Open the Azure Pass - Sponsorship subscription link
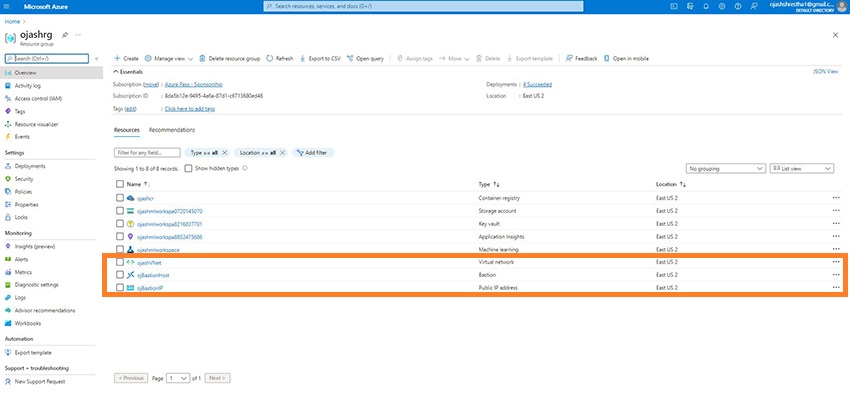Image resolution: width=850 pixels, height=402 pixels. coord(194,85)
